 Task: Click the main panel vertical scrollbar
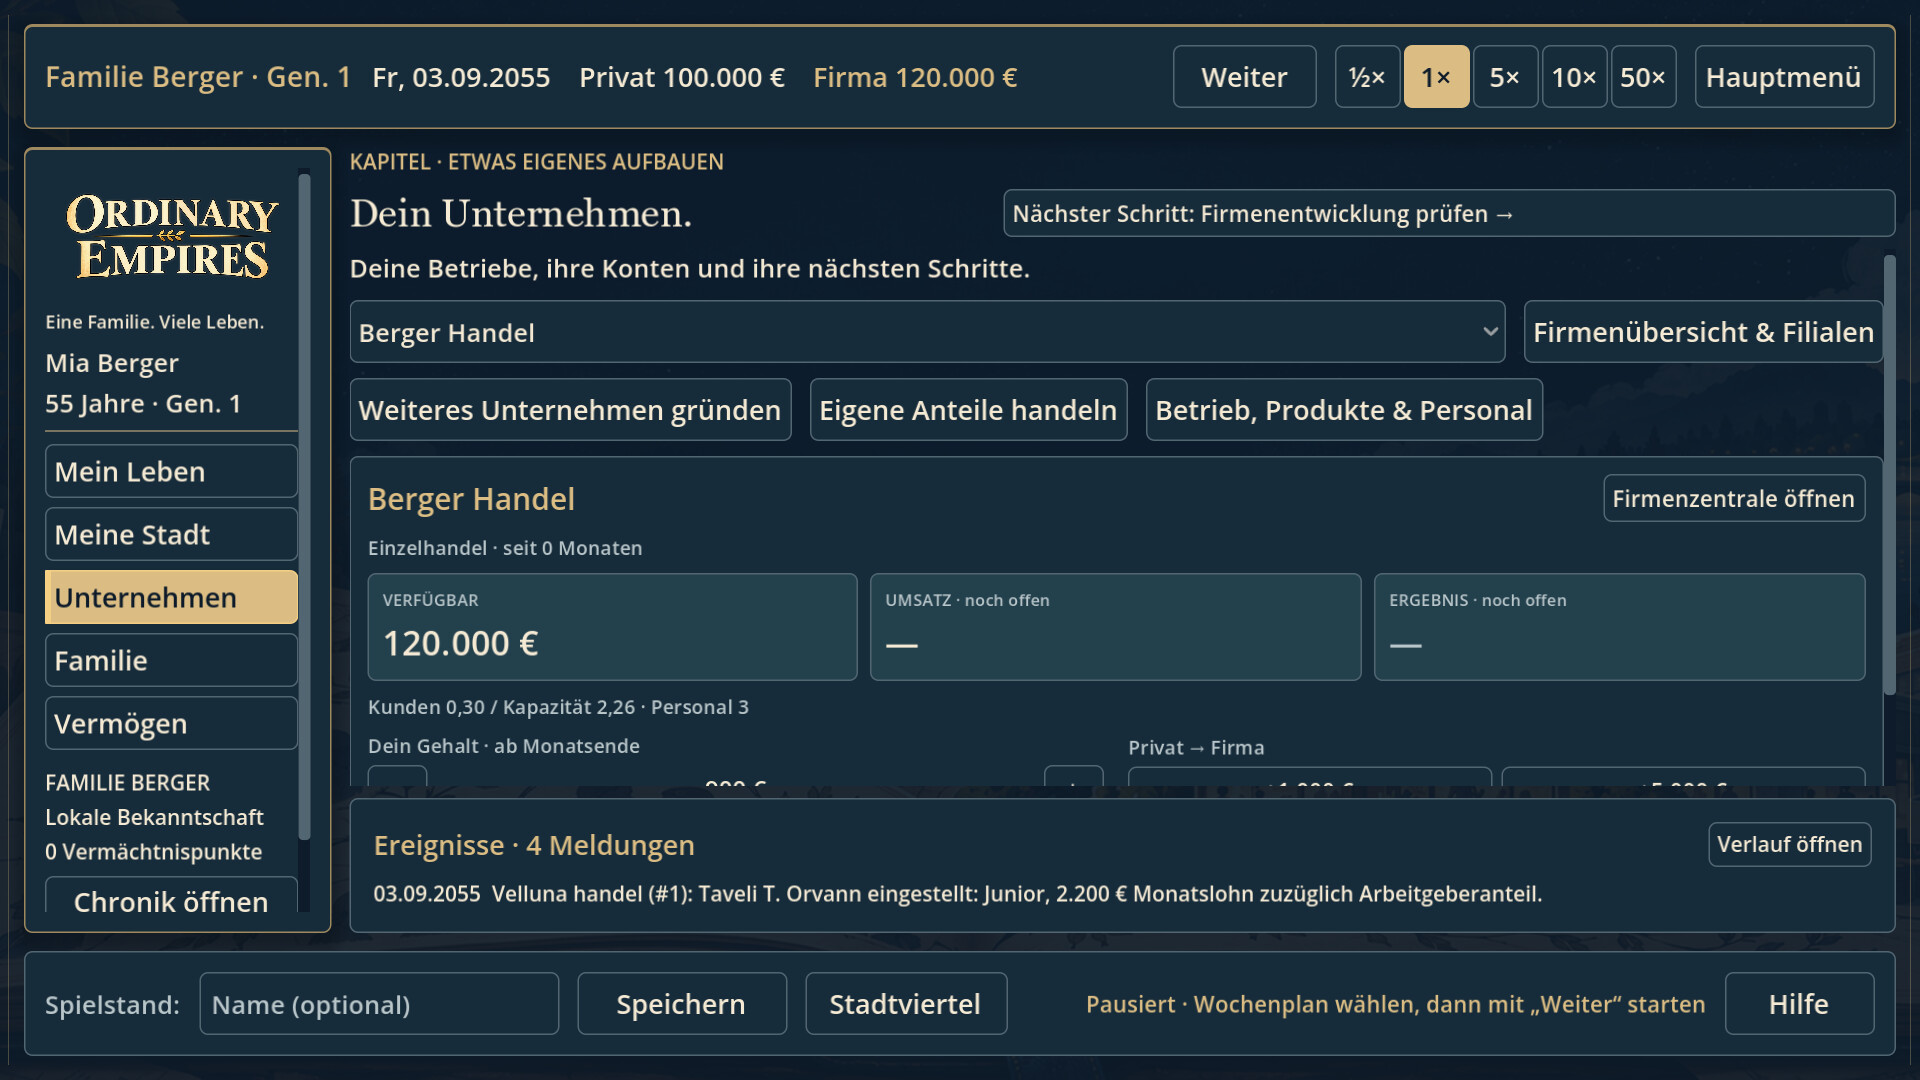tap(1889, 475)
